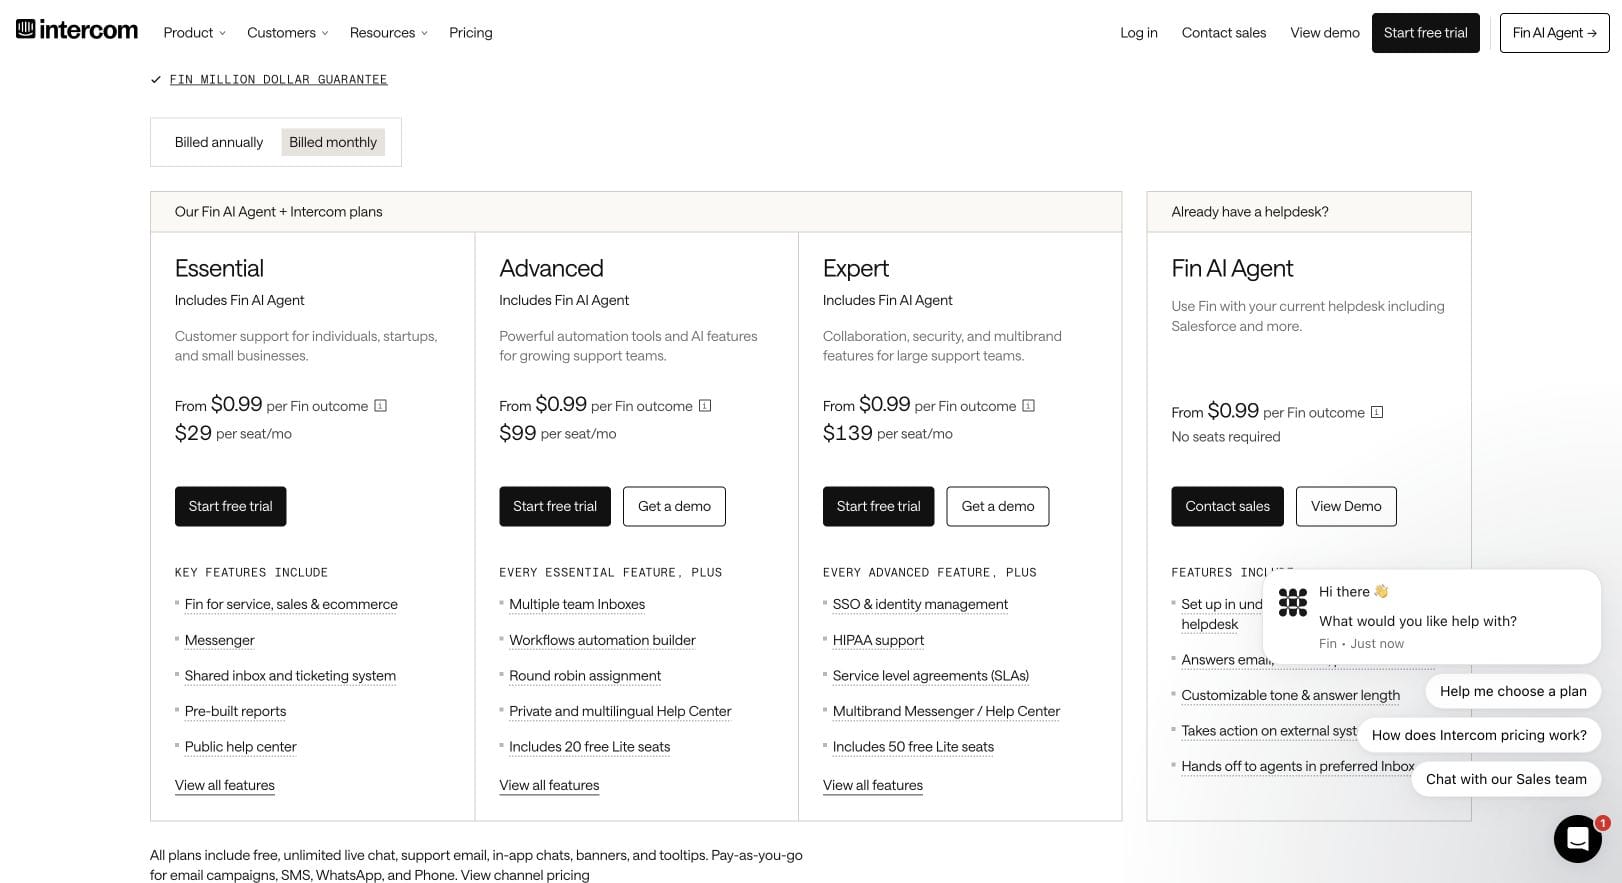Choose 'How does Intercom pricing work?' reply
The width and height of the screenshot is (1622, 883).
(1479, 735)
